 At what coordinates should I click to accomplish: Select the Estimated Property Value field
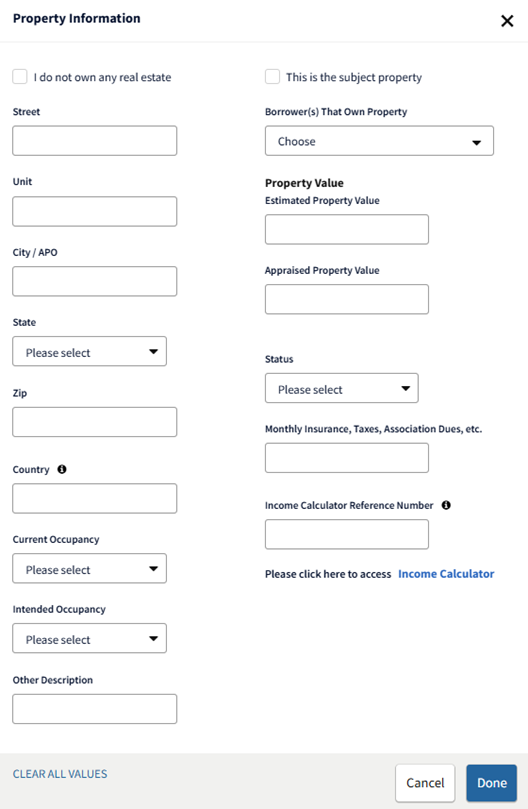pos(347,230)
